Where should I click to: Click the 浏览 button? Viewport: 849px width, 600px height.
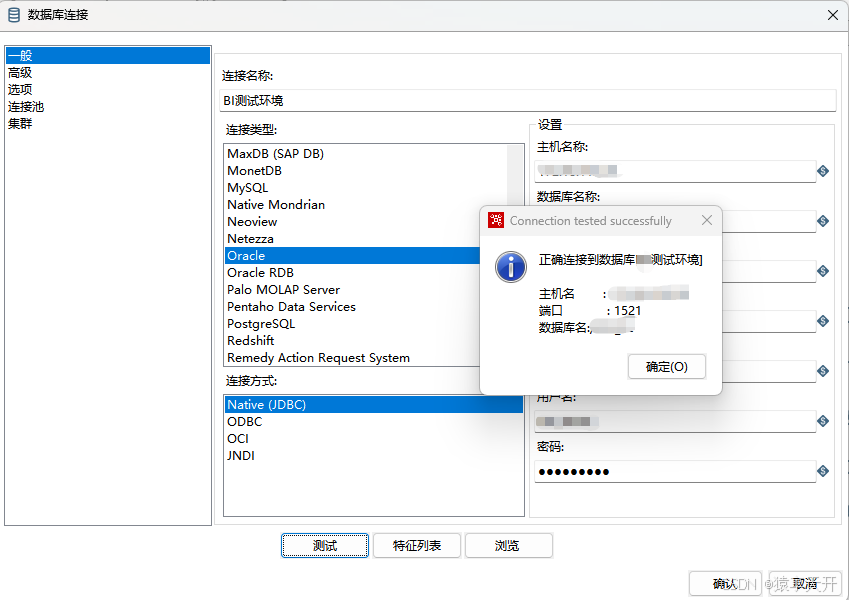click(x=508, y=545)
